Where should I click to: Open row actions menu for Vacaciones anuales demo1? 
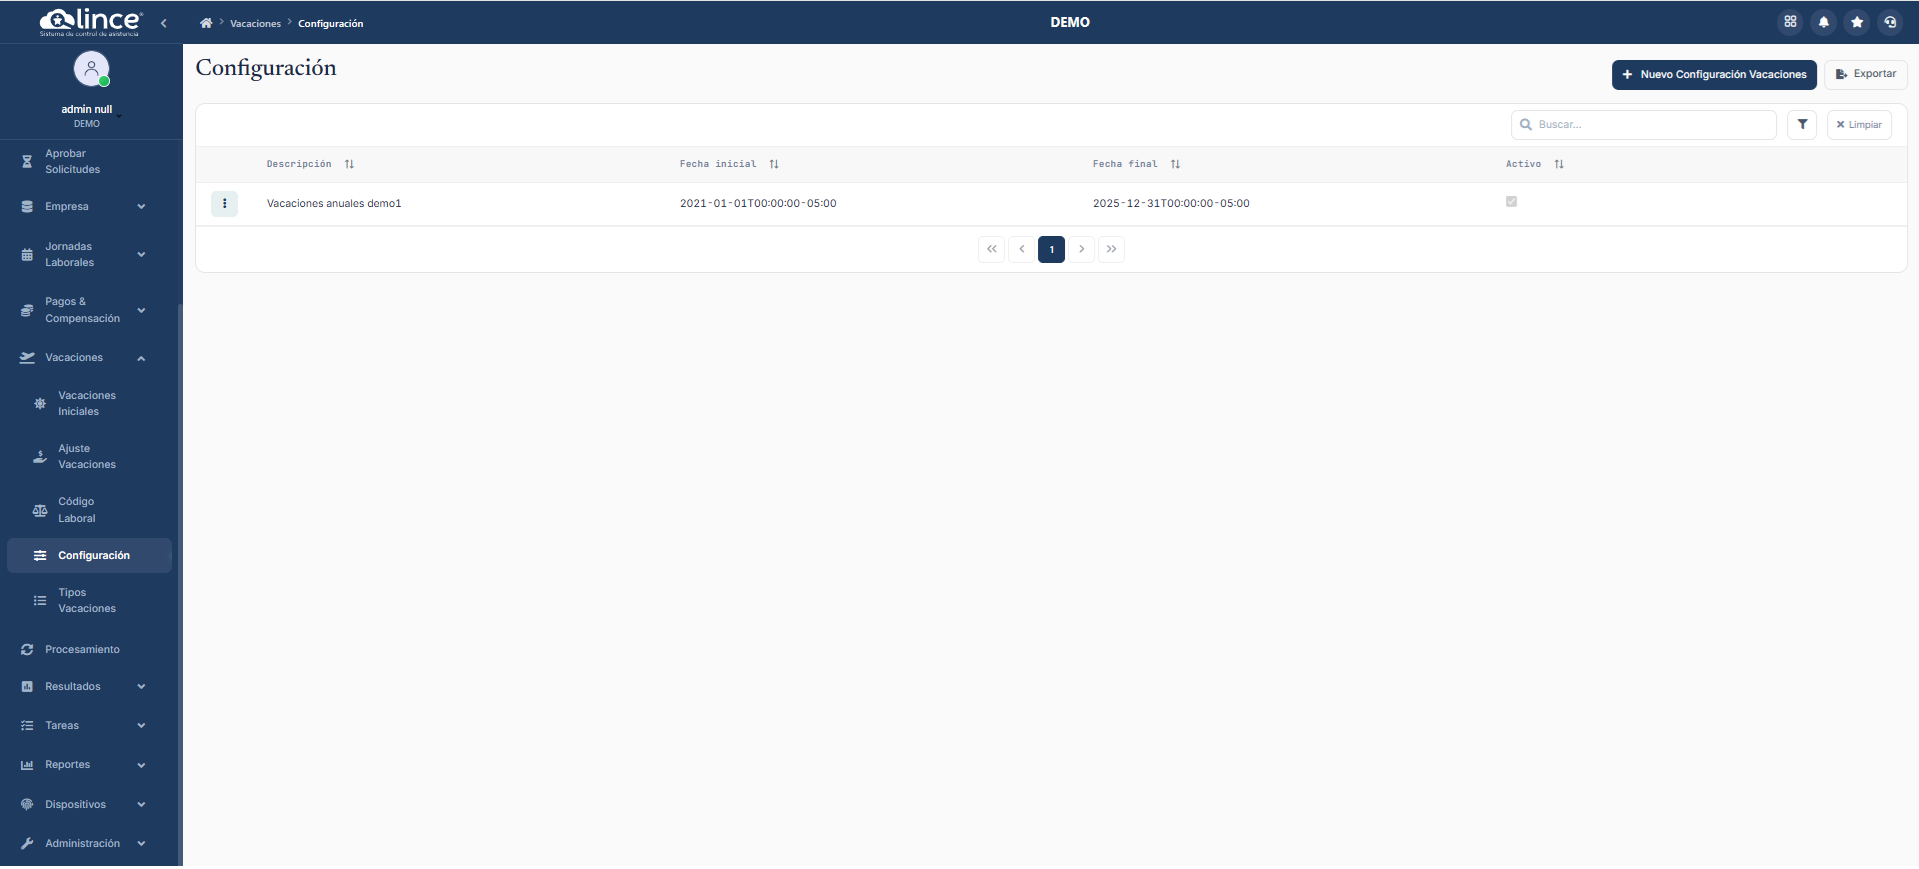224,204
